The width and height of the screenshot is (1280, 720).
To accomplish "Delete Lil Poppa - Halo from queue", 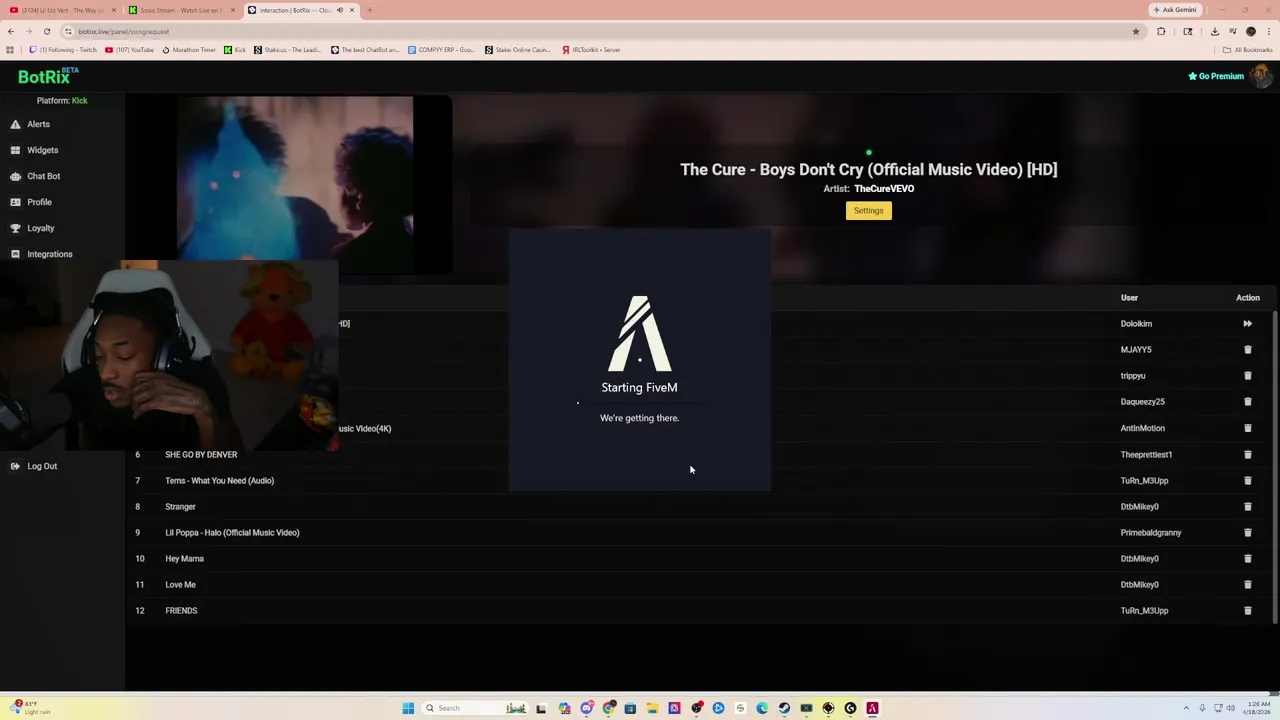I will click(x=1247, y=532).
